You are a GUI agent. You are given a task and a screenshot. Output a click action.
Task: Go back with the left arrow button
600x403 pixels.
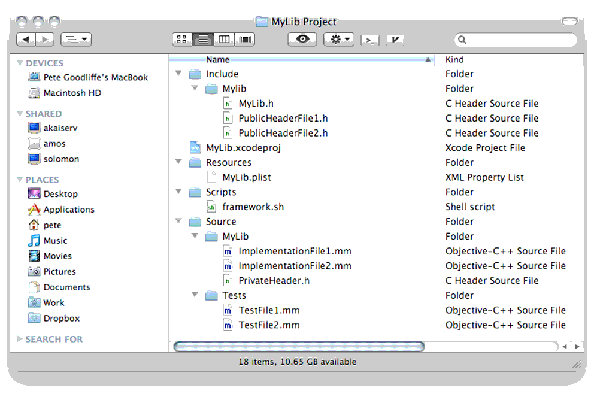(26, 39)
